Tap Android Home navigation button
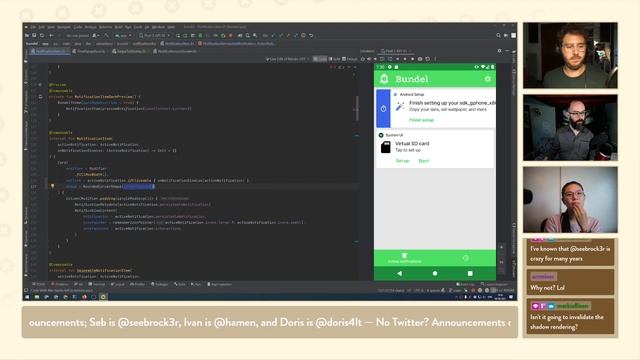The image size is (640, 360). coord(435,273)
